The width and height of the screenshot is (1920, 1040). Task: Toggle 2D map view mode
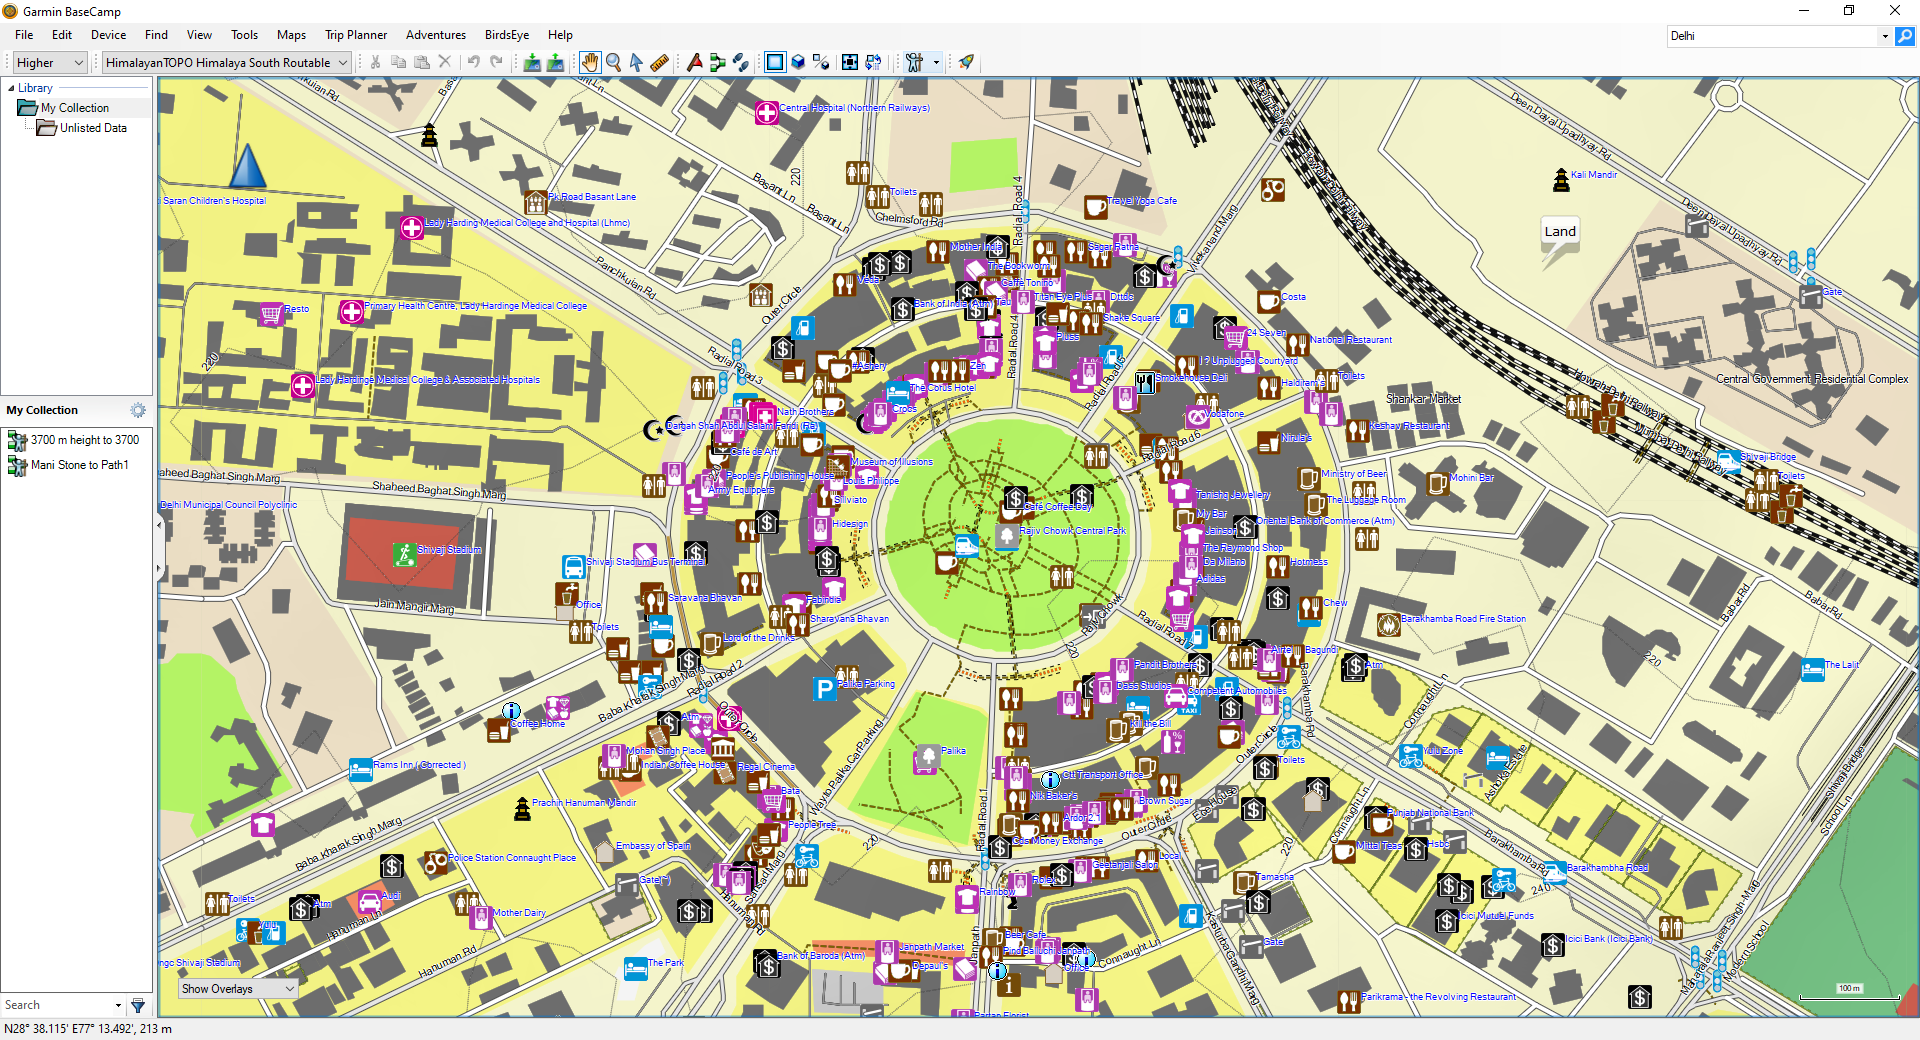click(775, 62)
